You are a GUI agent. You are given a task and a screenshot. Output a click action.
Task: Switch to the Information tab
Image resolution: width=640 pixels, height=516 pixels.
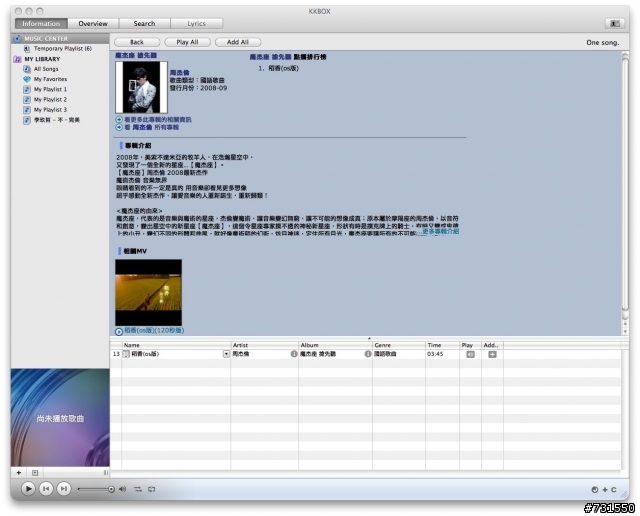pyautogui.click(x=41, y=24)
